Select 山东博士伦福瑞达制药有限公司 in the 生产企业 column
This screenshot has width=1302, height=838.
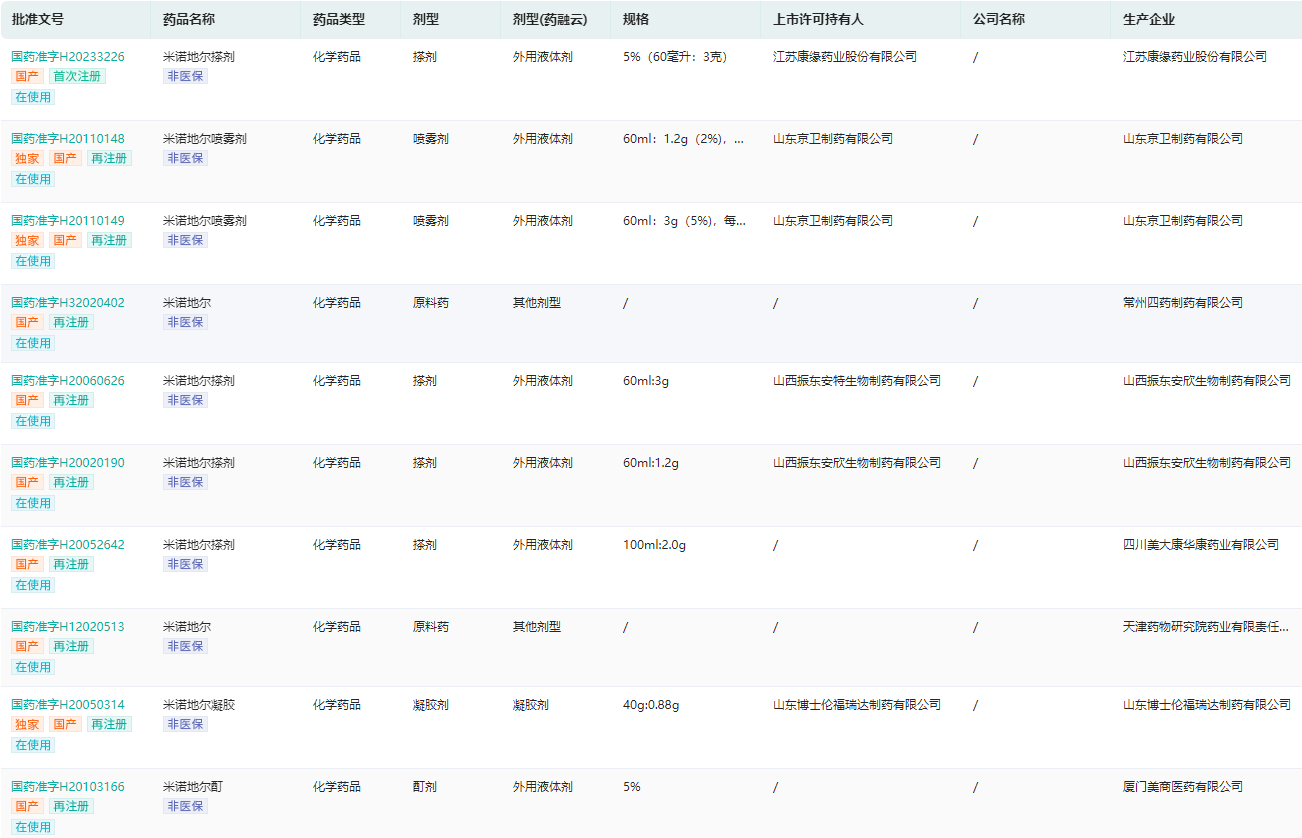click(1207, 705)
